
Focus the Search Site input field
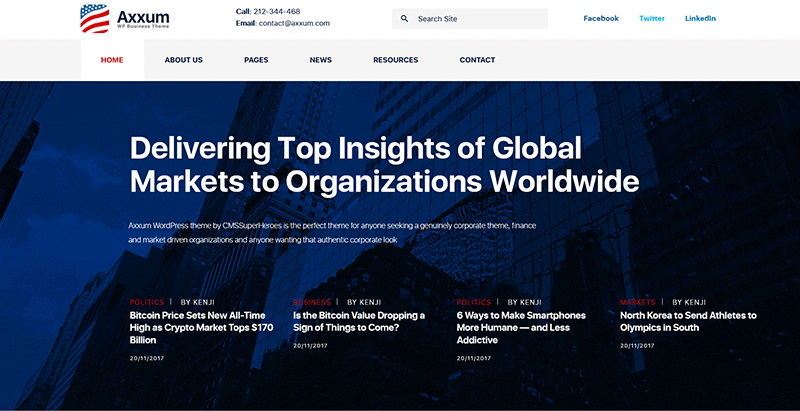click(470, 19)
